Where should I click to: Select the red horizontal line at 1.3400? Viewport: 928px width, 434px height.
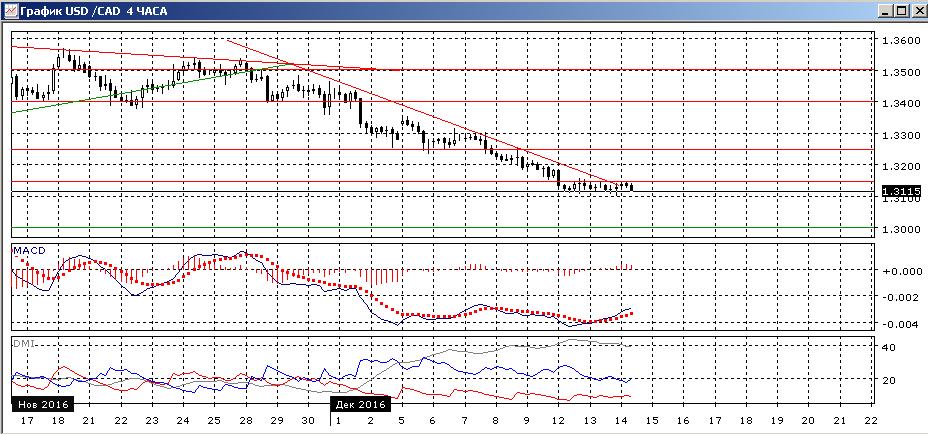coord(443,101)
